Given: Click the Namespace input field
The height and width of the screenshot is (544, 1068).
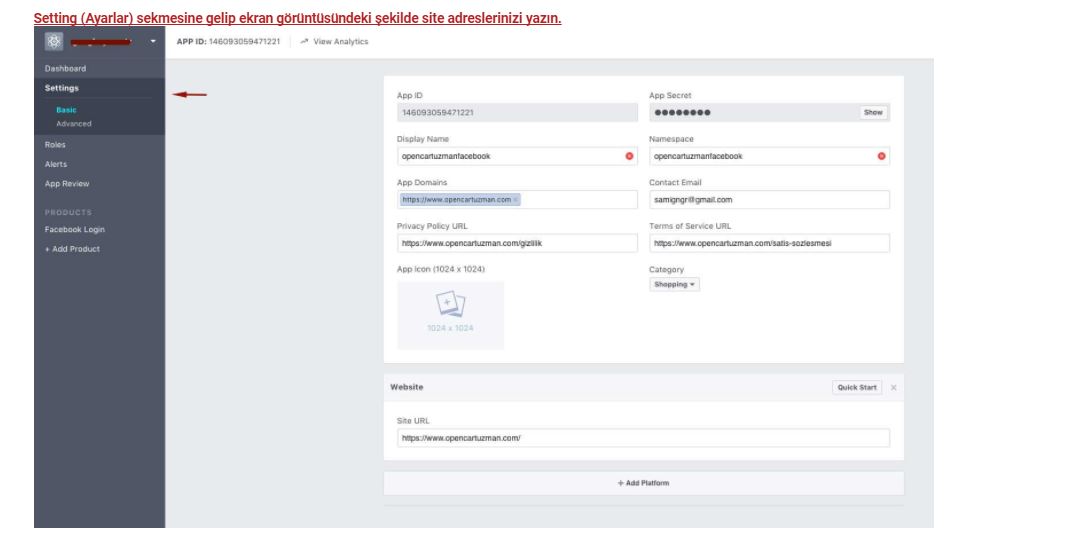Looking at the screenshot, I should click(x=770, y=156).
